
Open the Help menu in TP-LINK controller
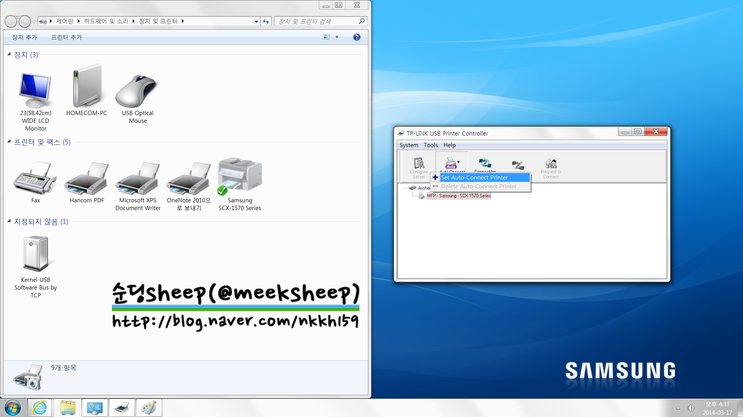[449, 145]
